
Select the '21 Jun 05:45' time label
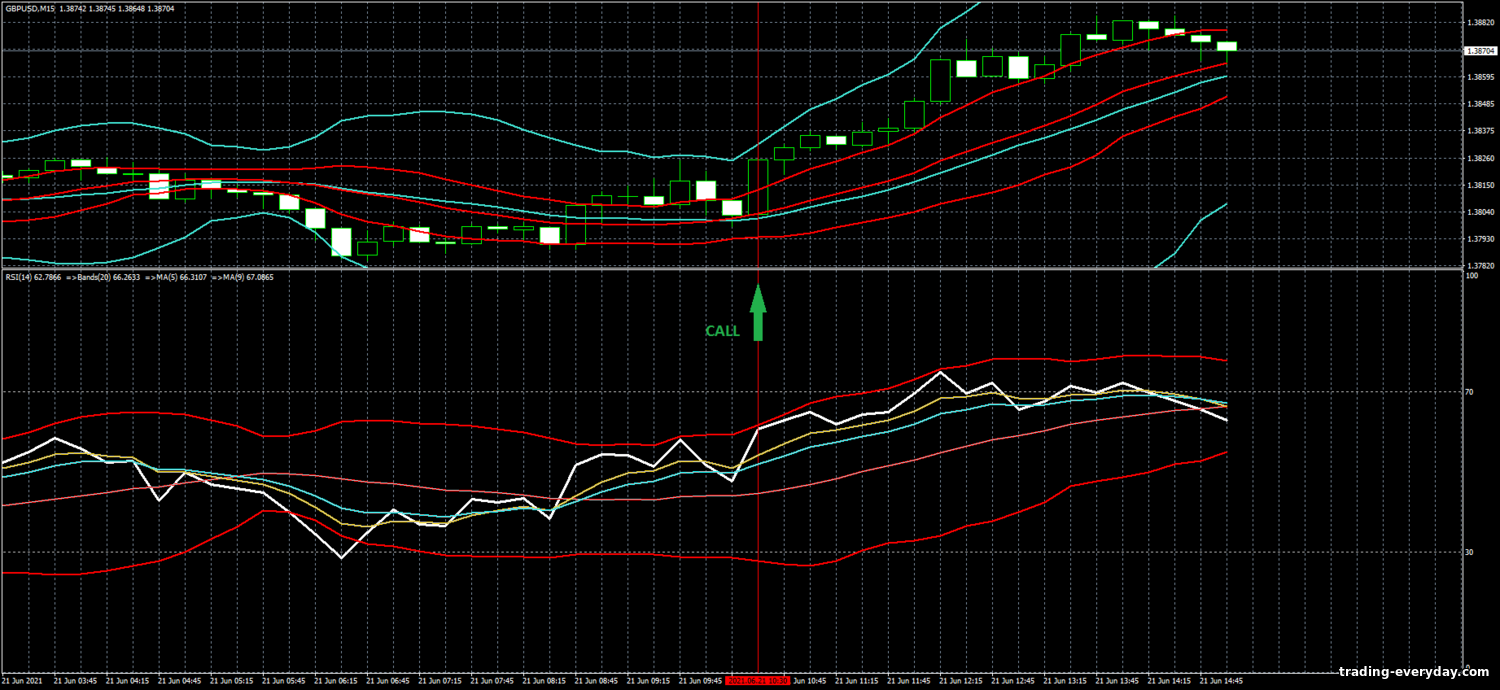[283, 681]
